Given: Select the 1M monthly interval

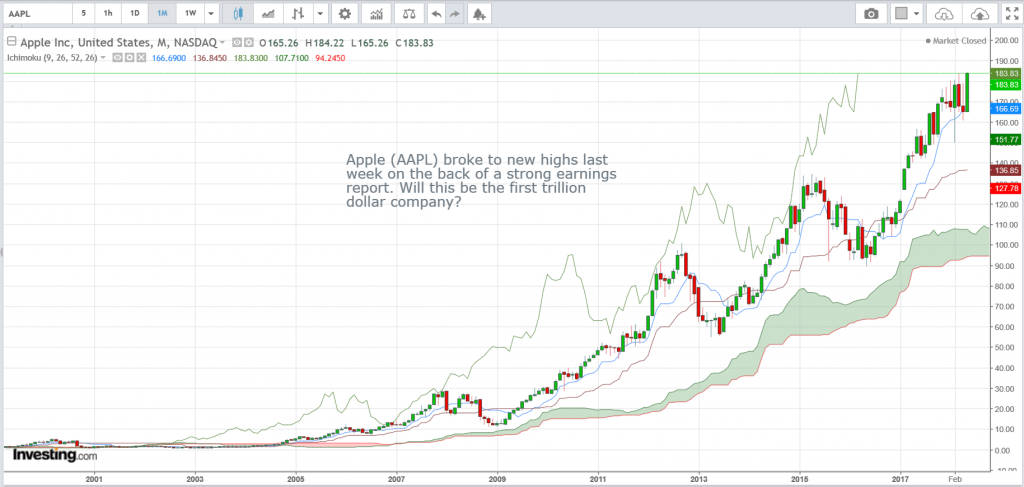Looking at the screenshot, I should pos(162,13).
